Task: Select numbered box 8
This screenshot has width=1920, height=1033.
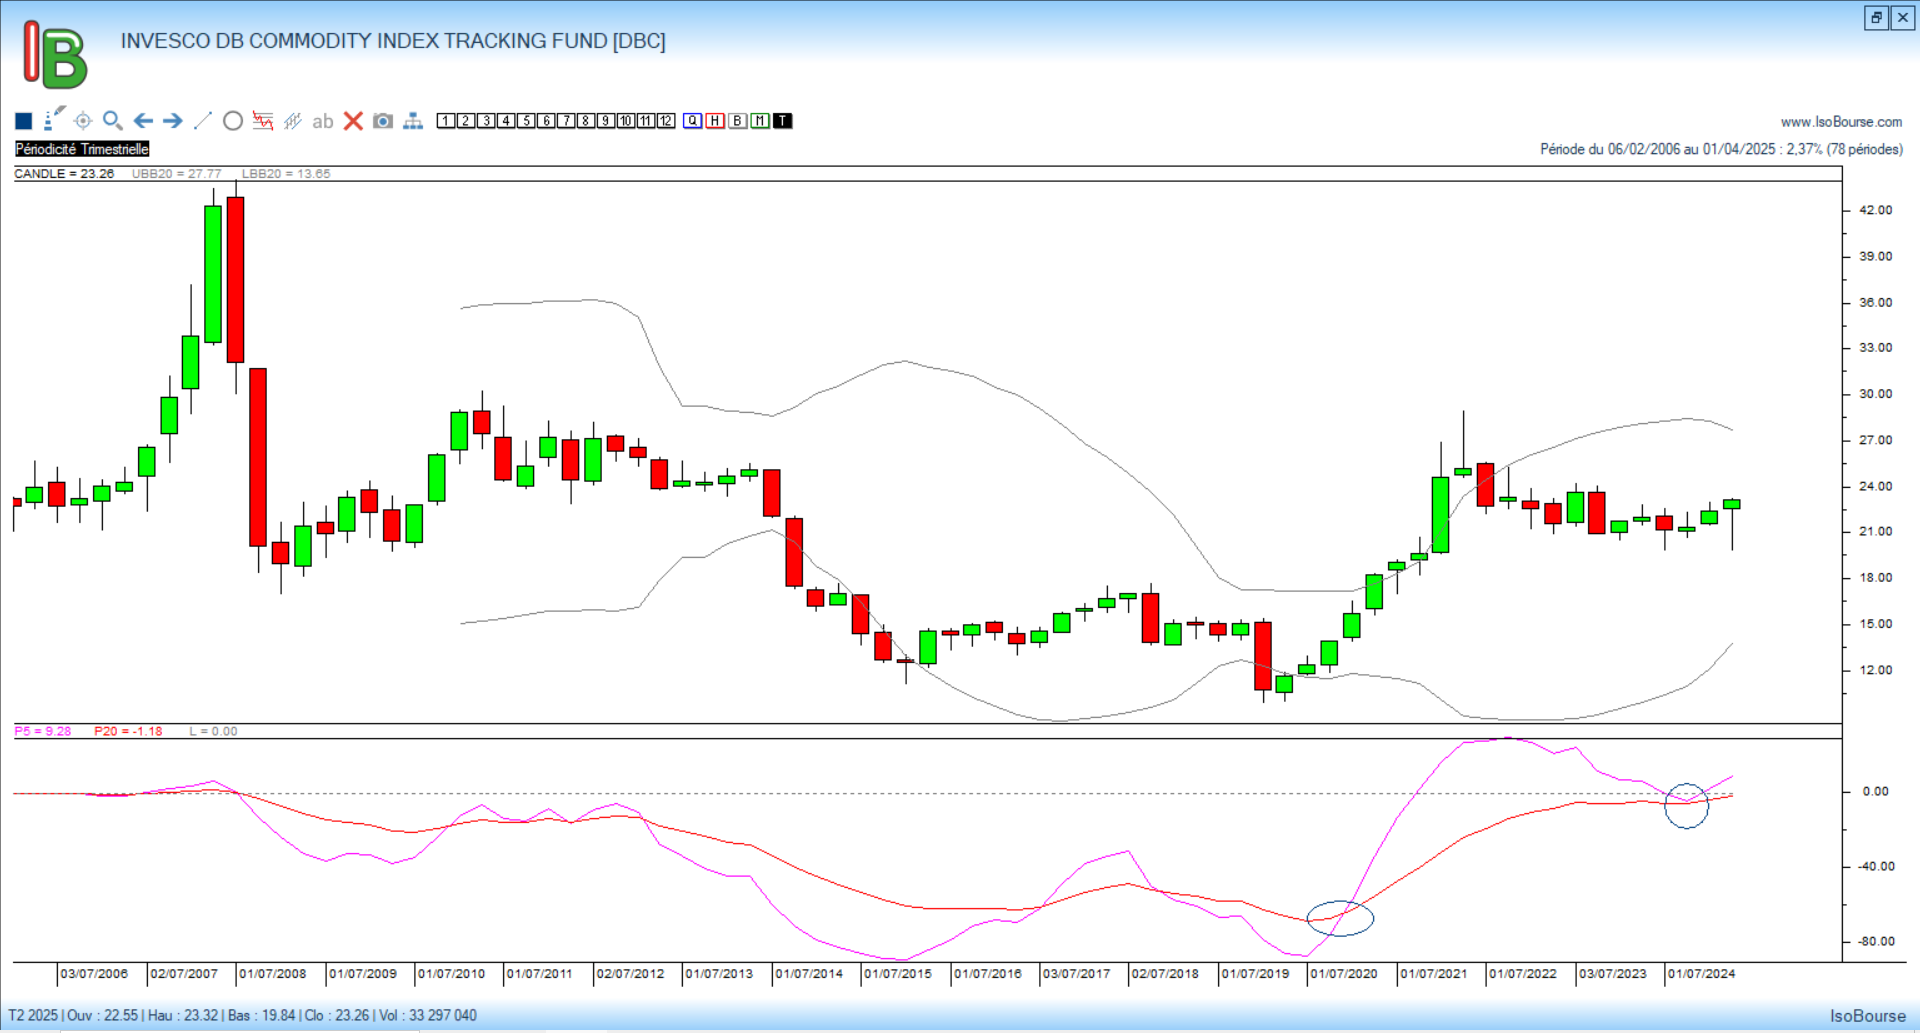Action: click(x=586, y=121)
